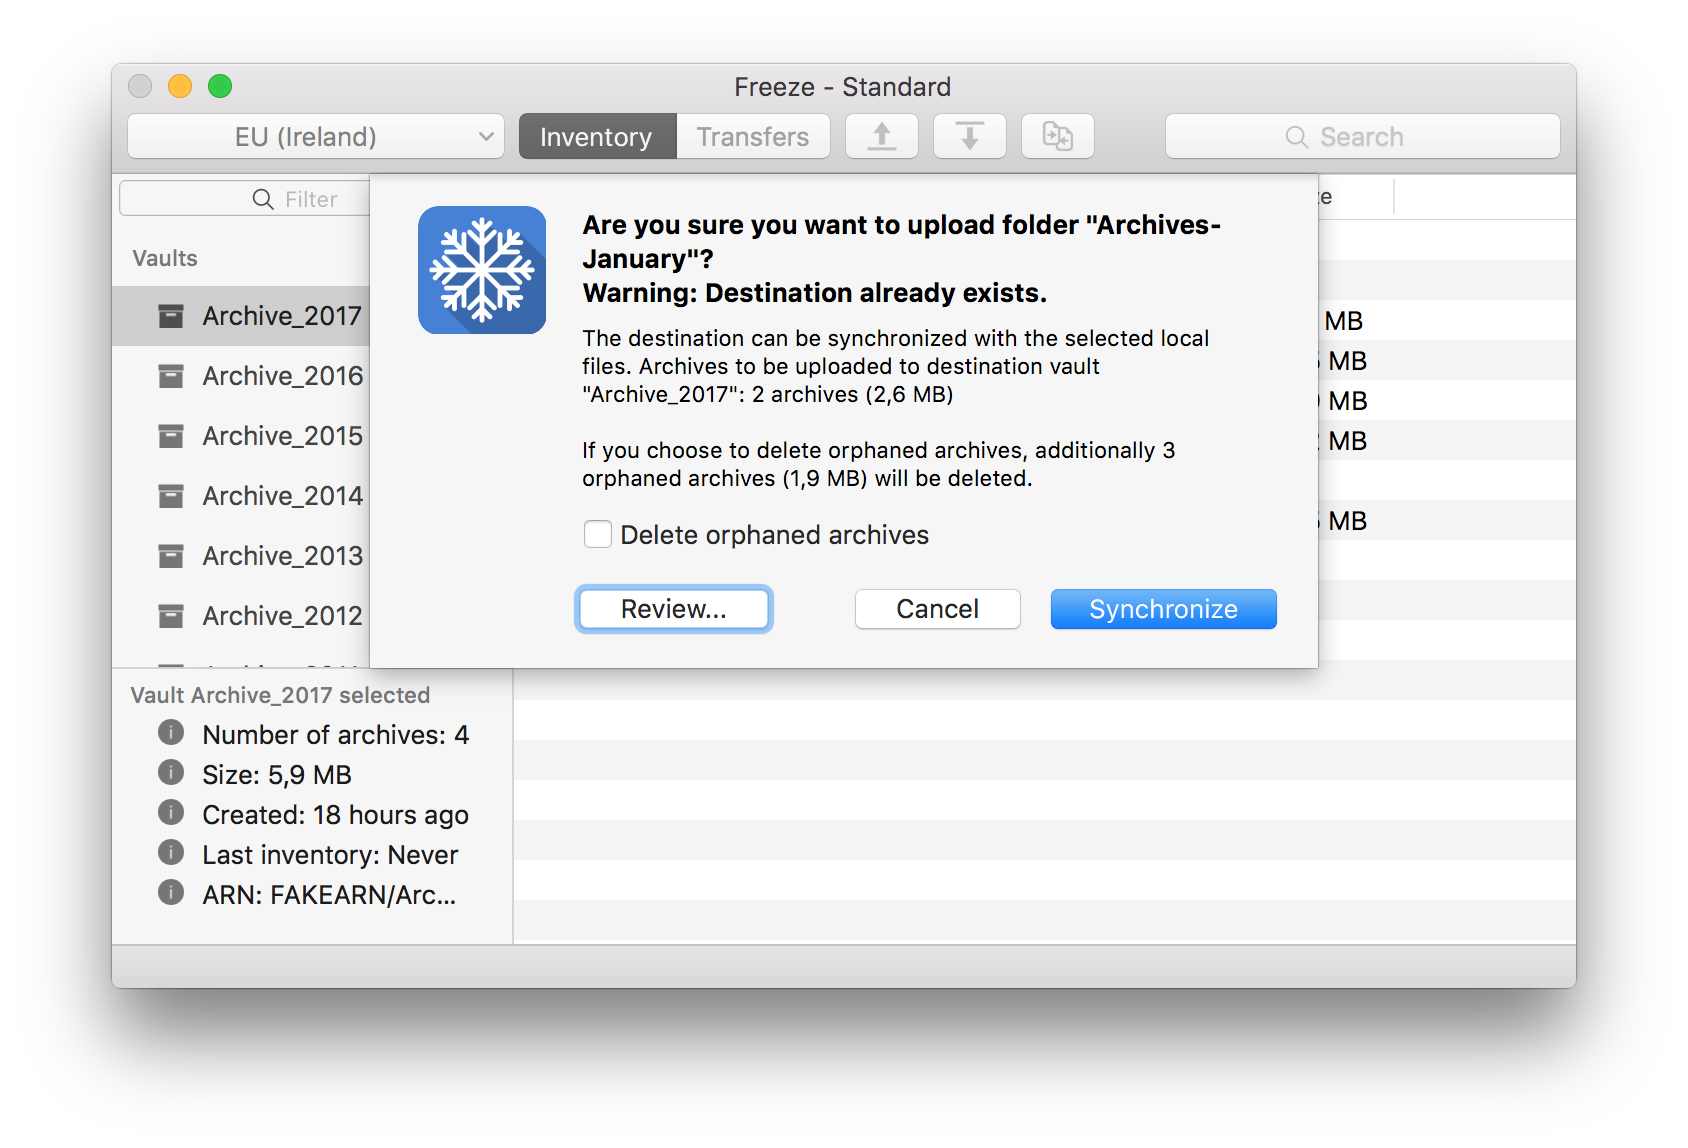Select the Archive_2013 vault
The height and width of the screenshot is (1148, 1688).
(x=241, y=556)
